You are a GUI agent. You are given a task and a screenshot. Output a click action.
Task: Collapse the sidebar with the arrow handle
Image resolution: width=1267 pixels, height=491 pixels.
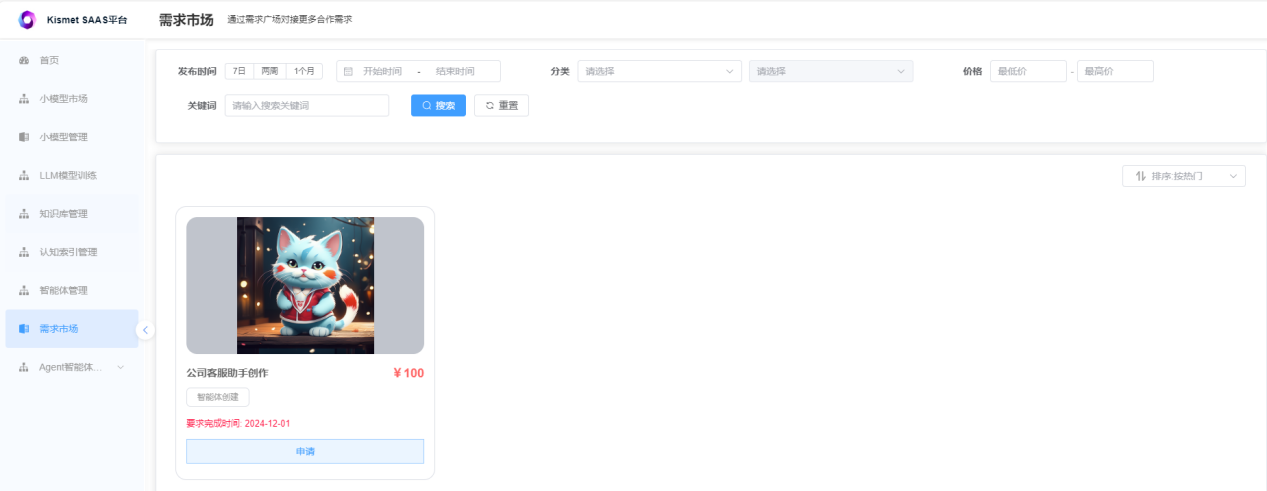coord(145,330)
